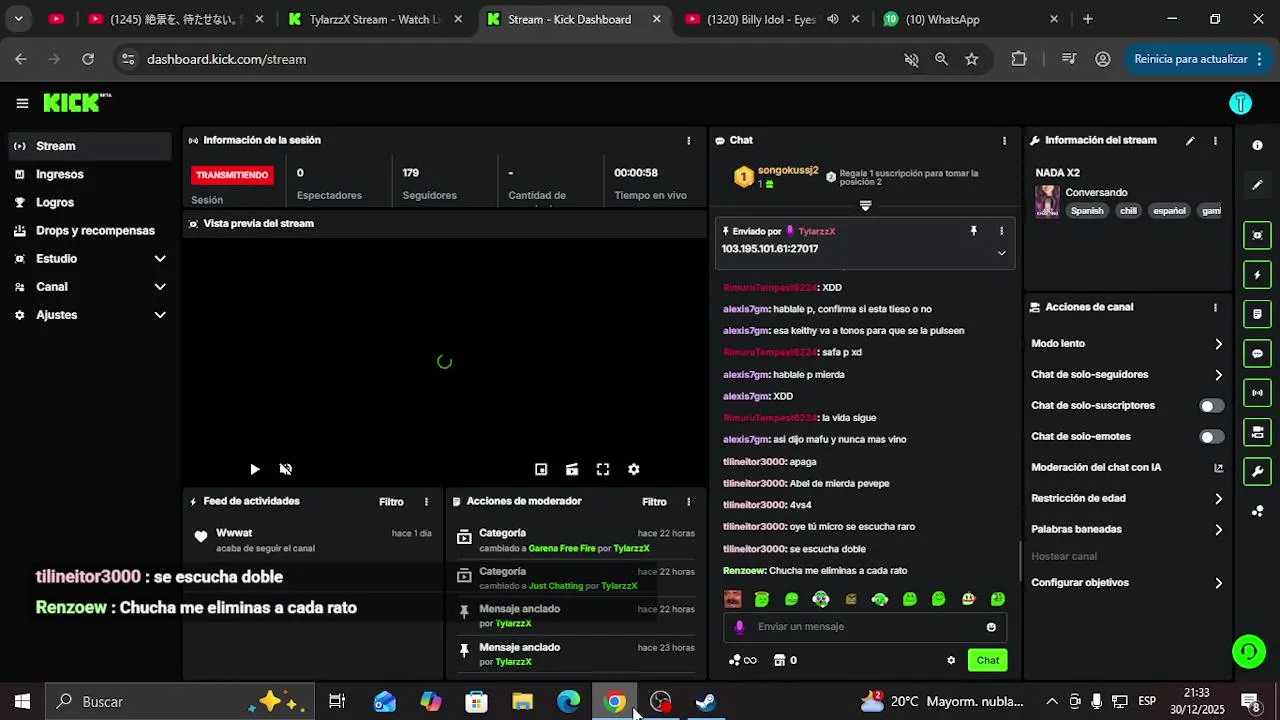Image resolution: width=1280 pixels, height=720 pixels.
Task: Edit stream info with the panel pencil icon
Action: click(x=1190, y=141)
